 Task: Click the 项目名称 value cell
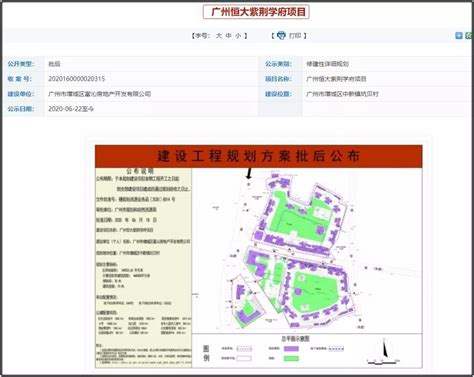pos(336,79)
